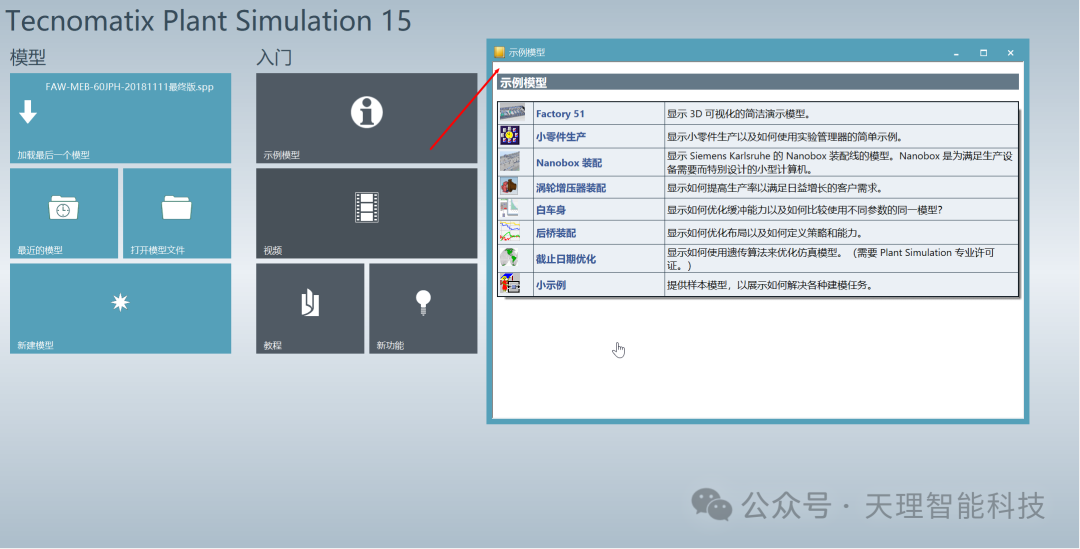1080x549 pixels.
Task: Click the folder icon on 打开模型文件 tile
Action: click(x=176, y=207)
